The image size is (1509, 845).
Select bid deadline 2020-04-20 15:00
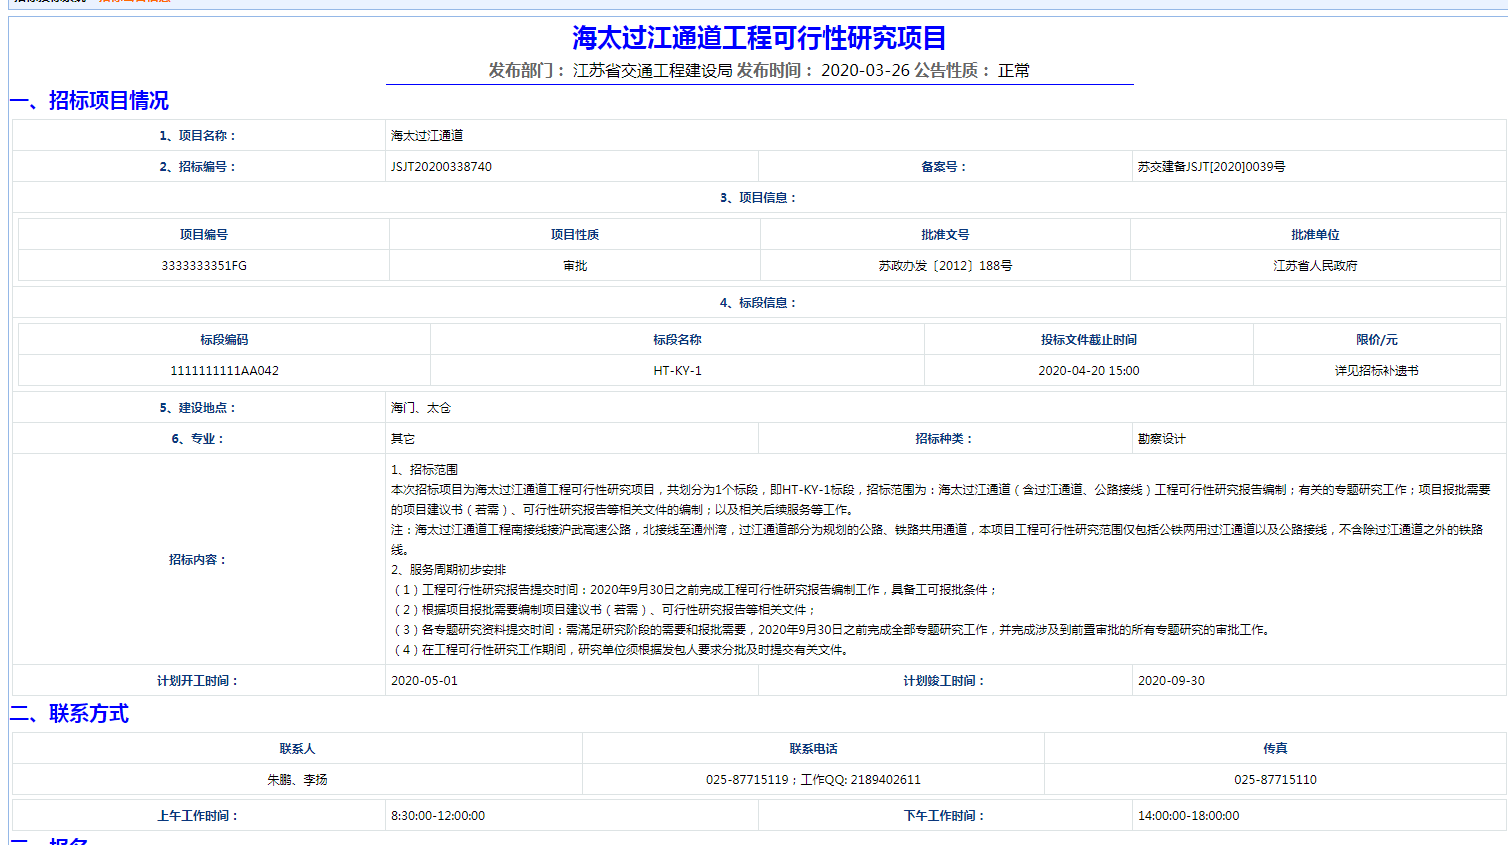point(1088,371)
